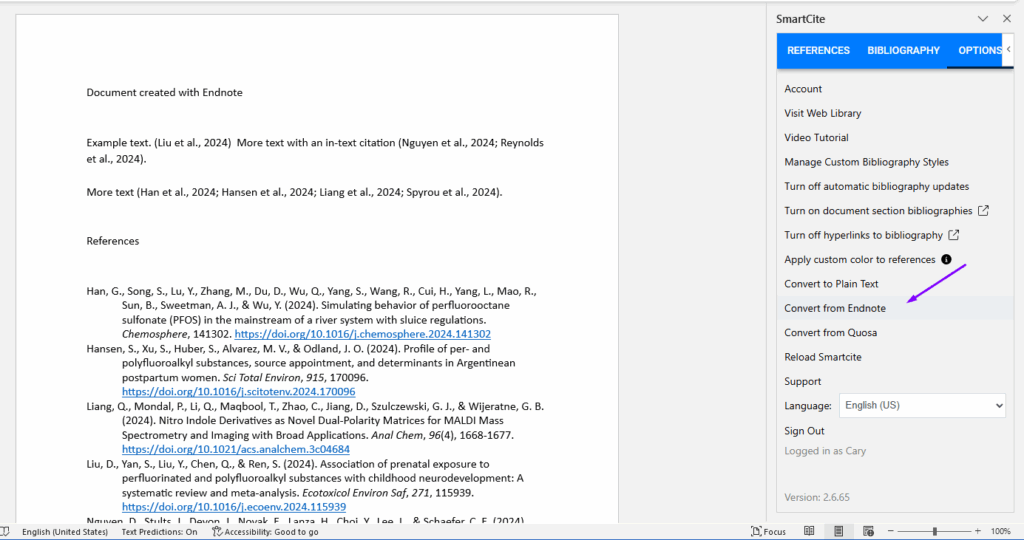Collapse the SmartCite tab strip arrow

coord(1008,49)
